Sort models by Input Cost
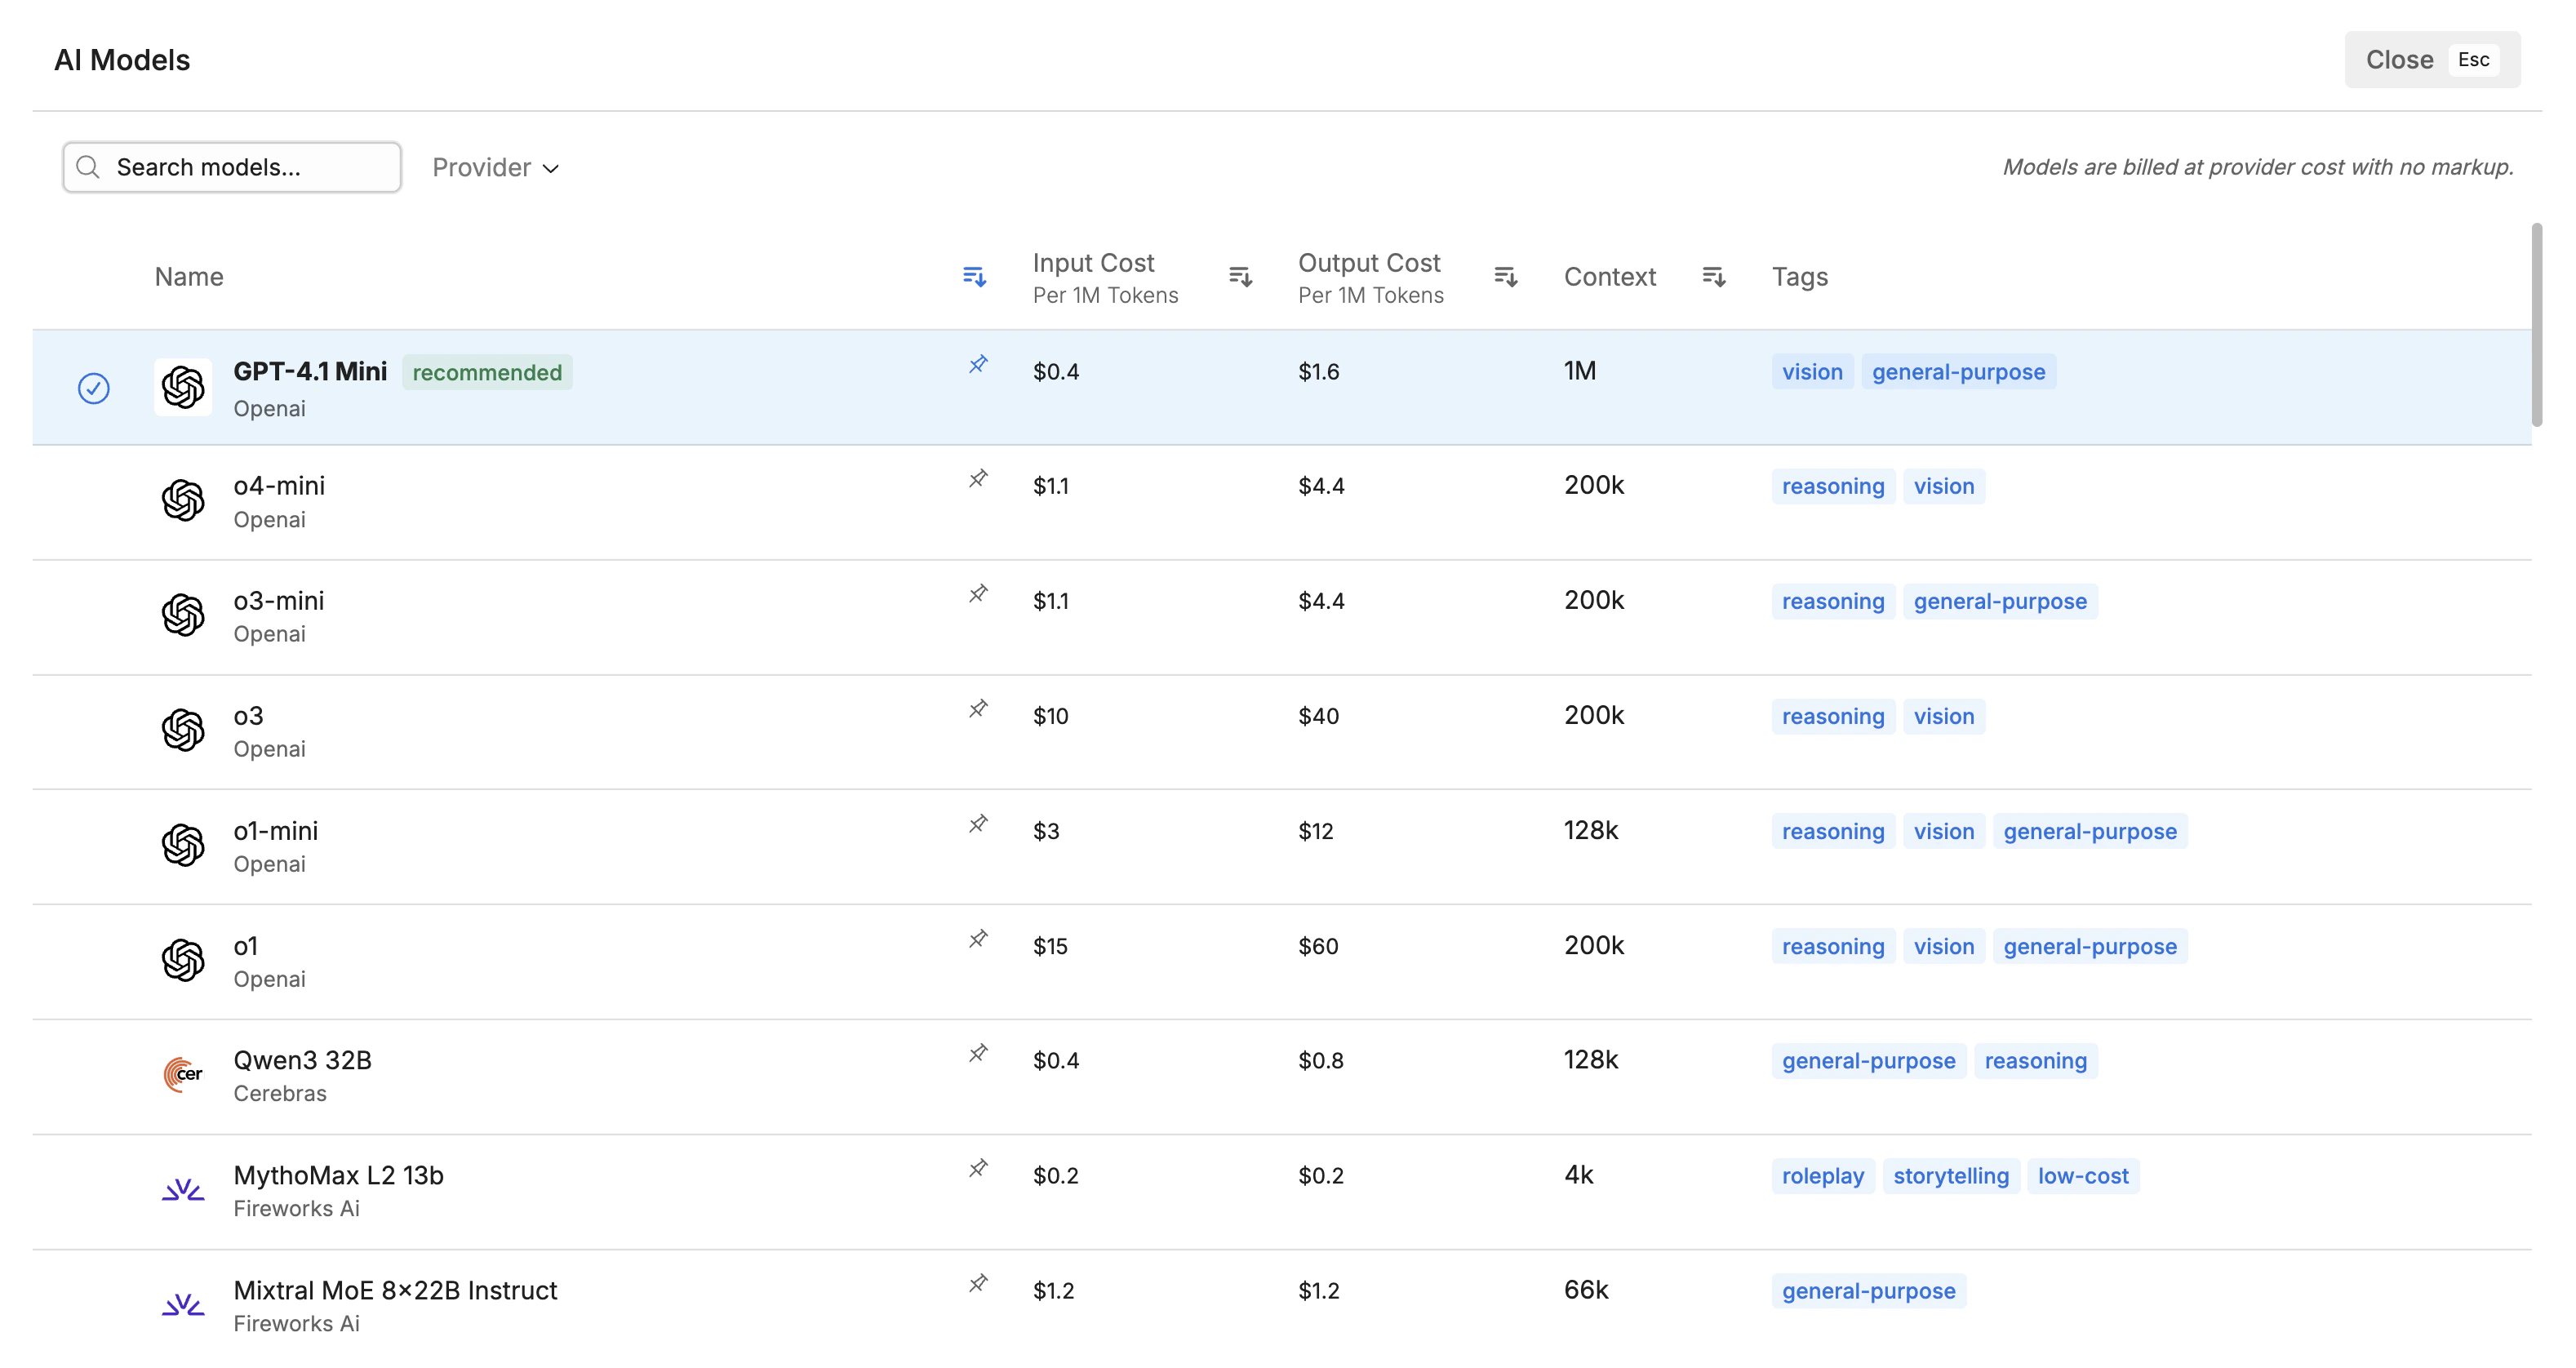Screen dimensions: 2576x1368 [1239, 277]
